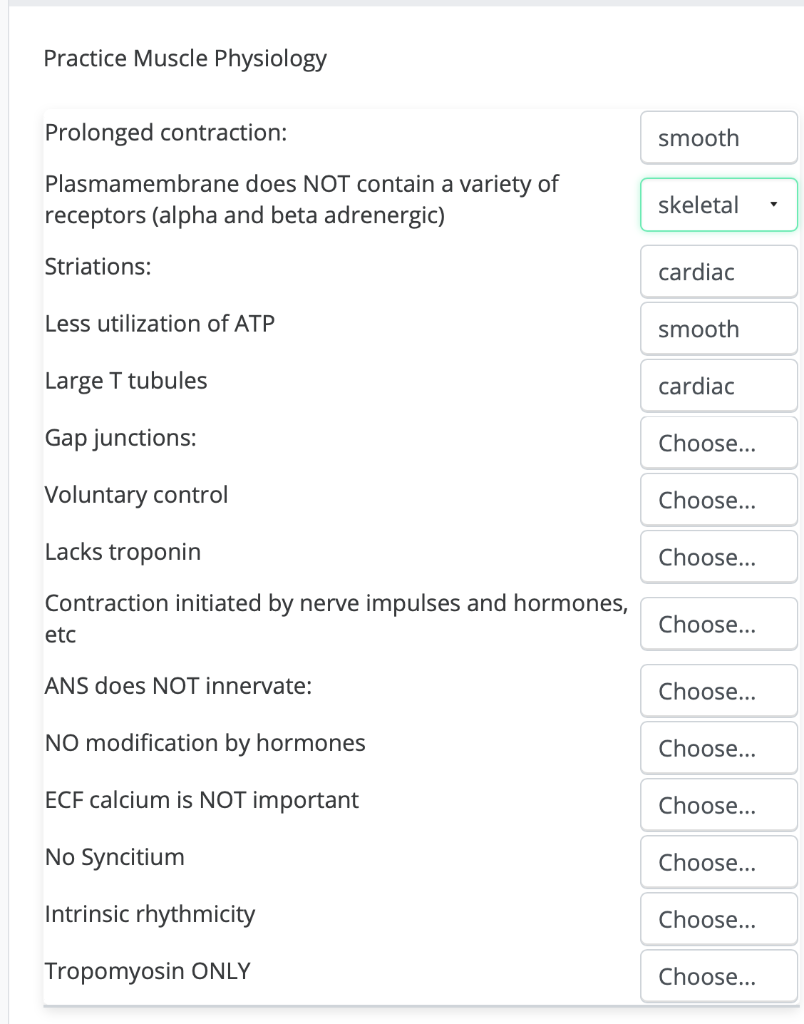Open the dropdown for 'Less utilization of ATP'
This screenshot has height=1024, width=804.
[x=718, y=328]
